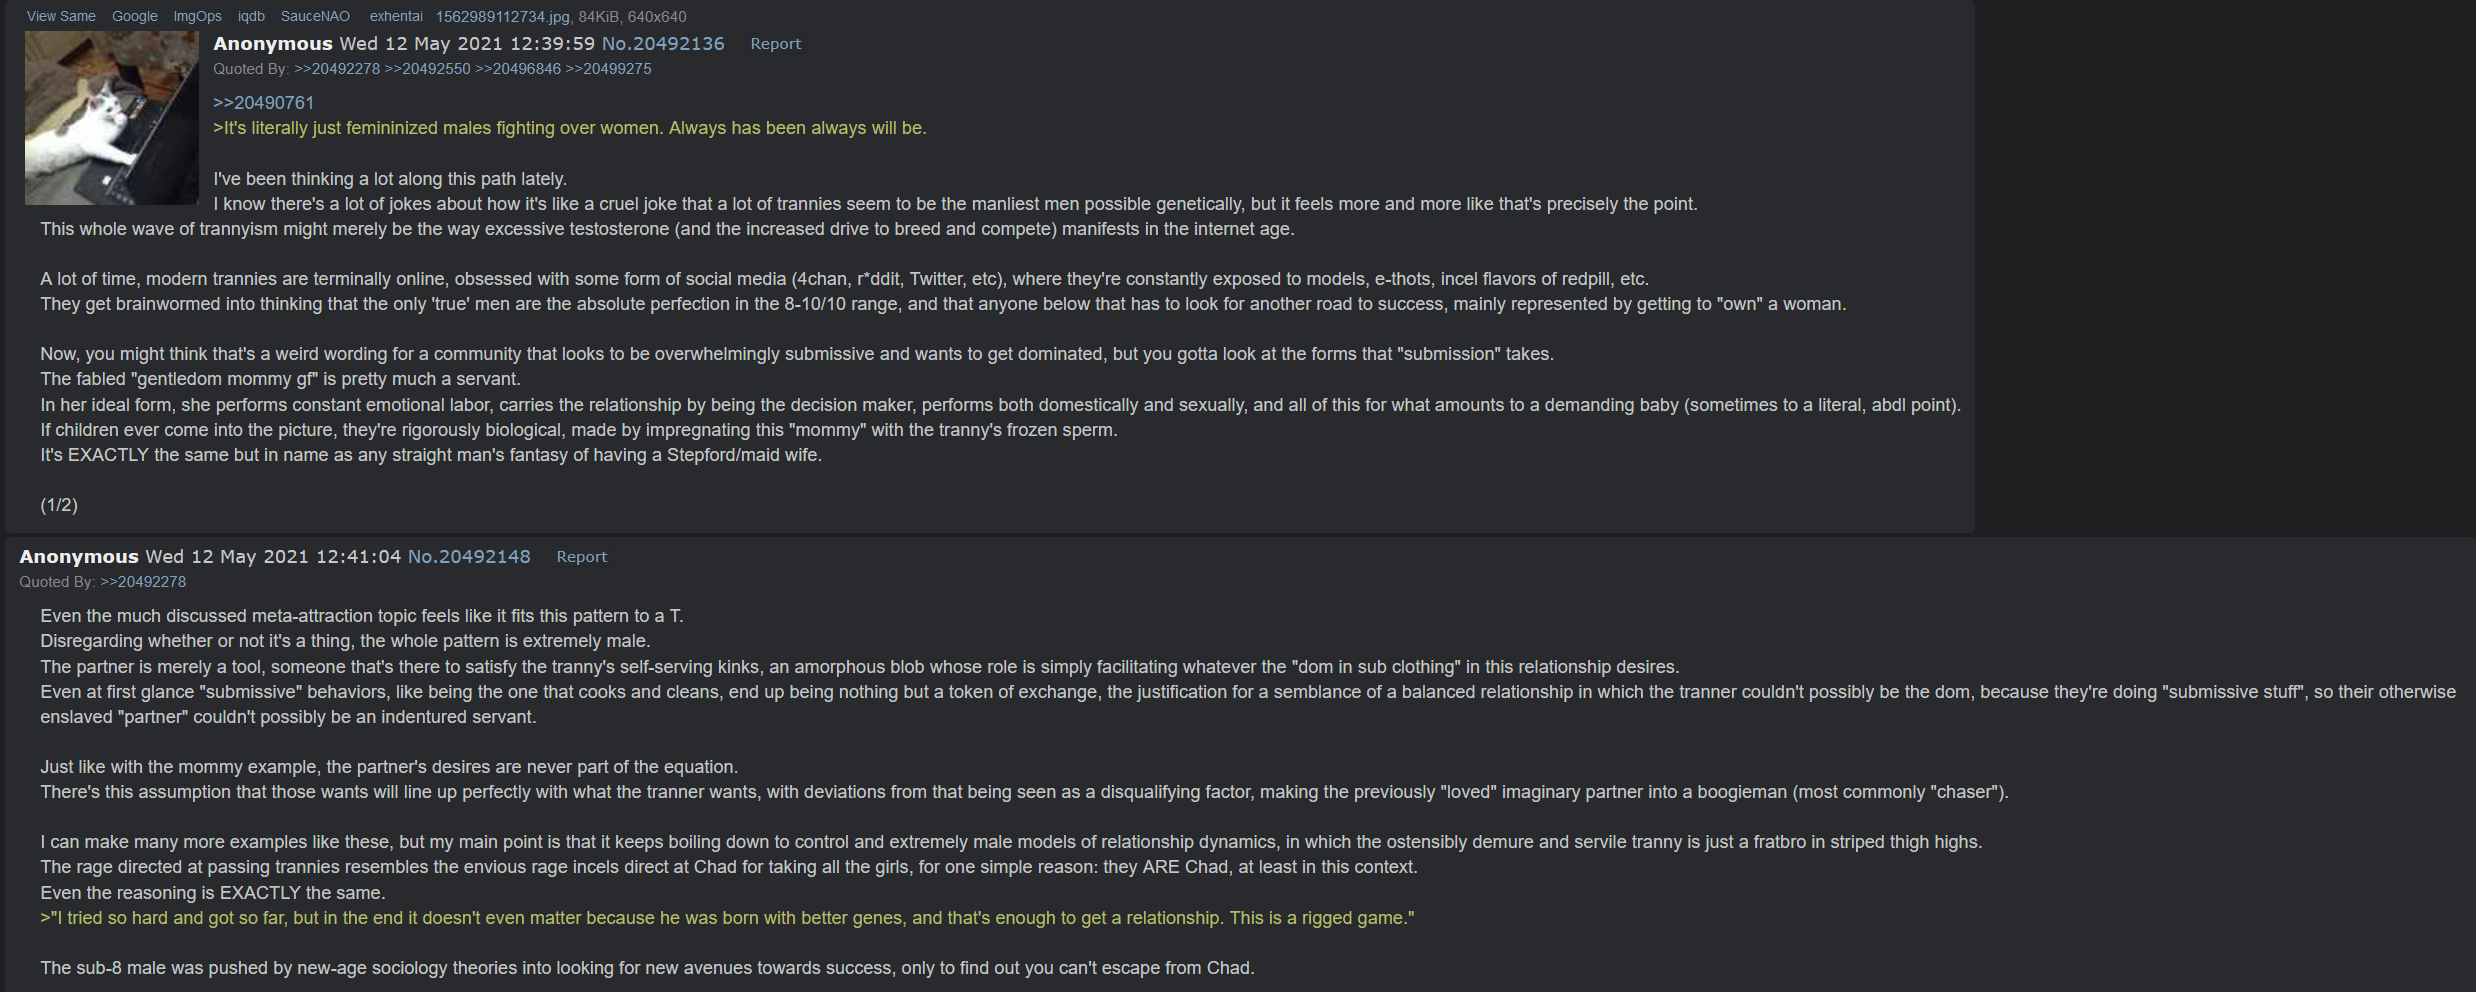Search the image with SauceNAO

point(315,16)
